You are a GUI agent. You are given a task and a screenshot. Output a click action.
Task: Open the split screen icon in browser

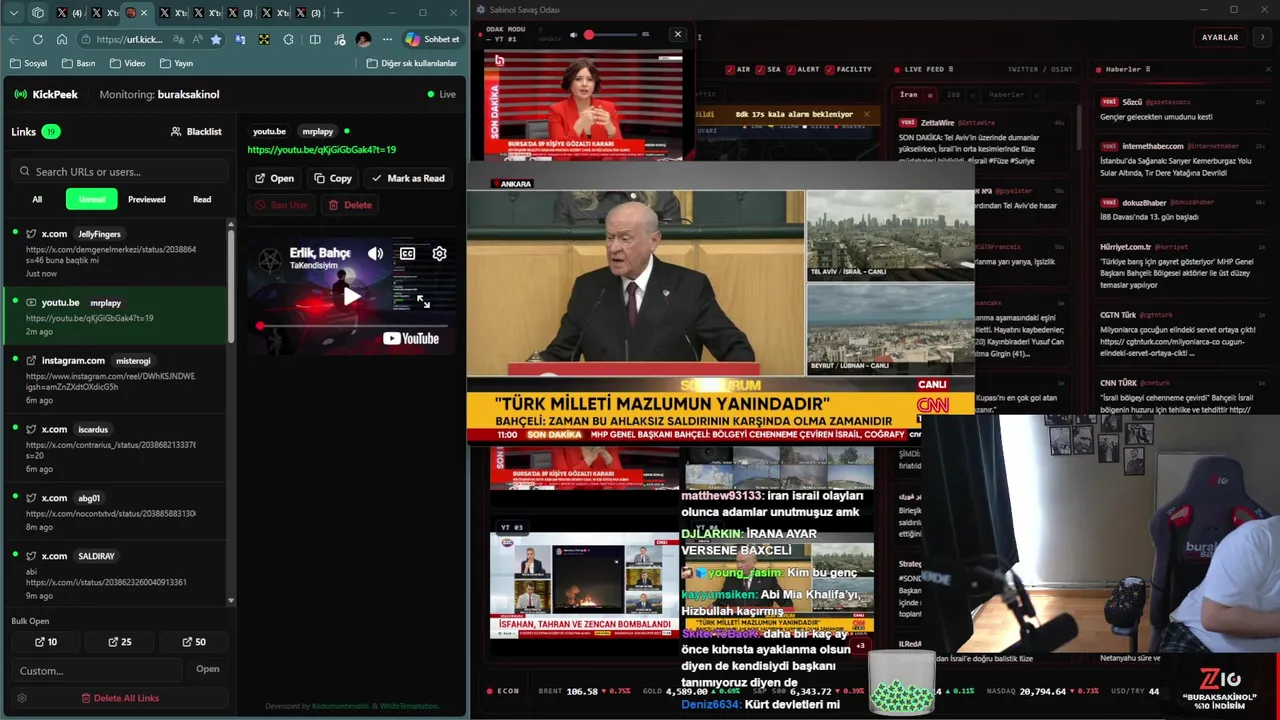(315, 39)
